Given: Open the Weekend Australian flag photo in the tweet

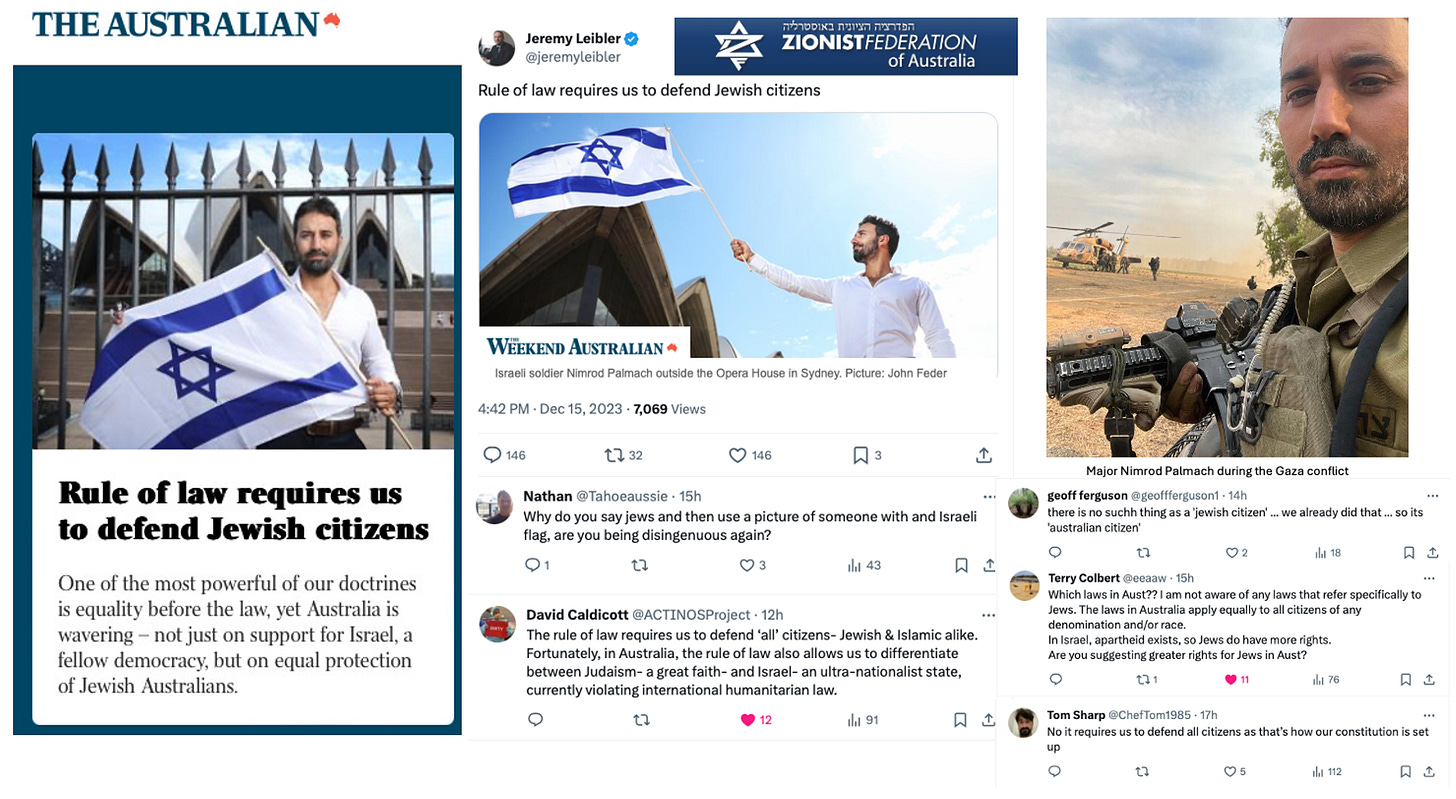Looking at the screenshot, I should pos(738,235).
